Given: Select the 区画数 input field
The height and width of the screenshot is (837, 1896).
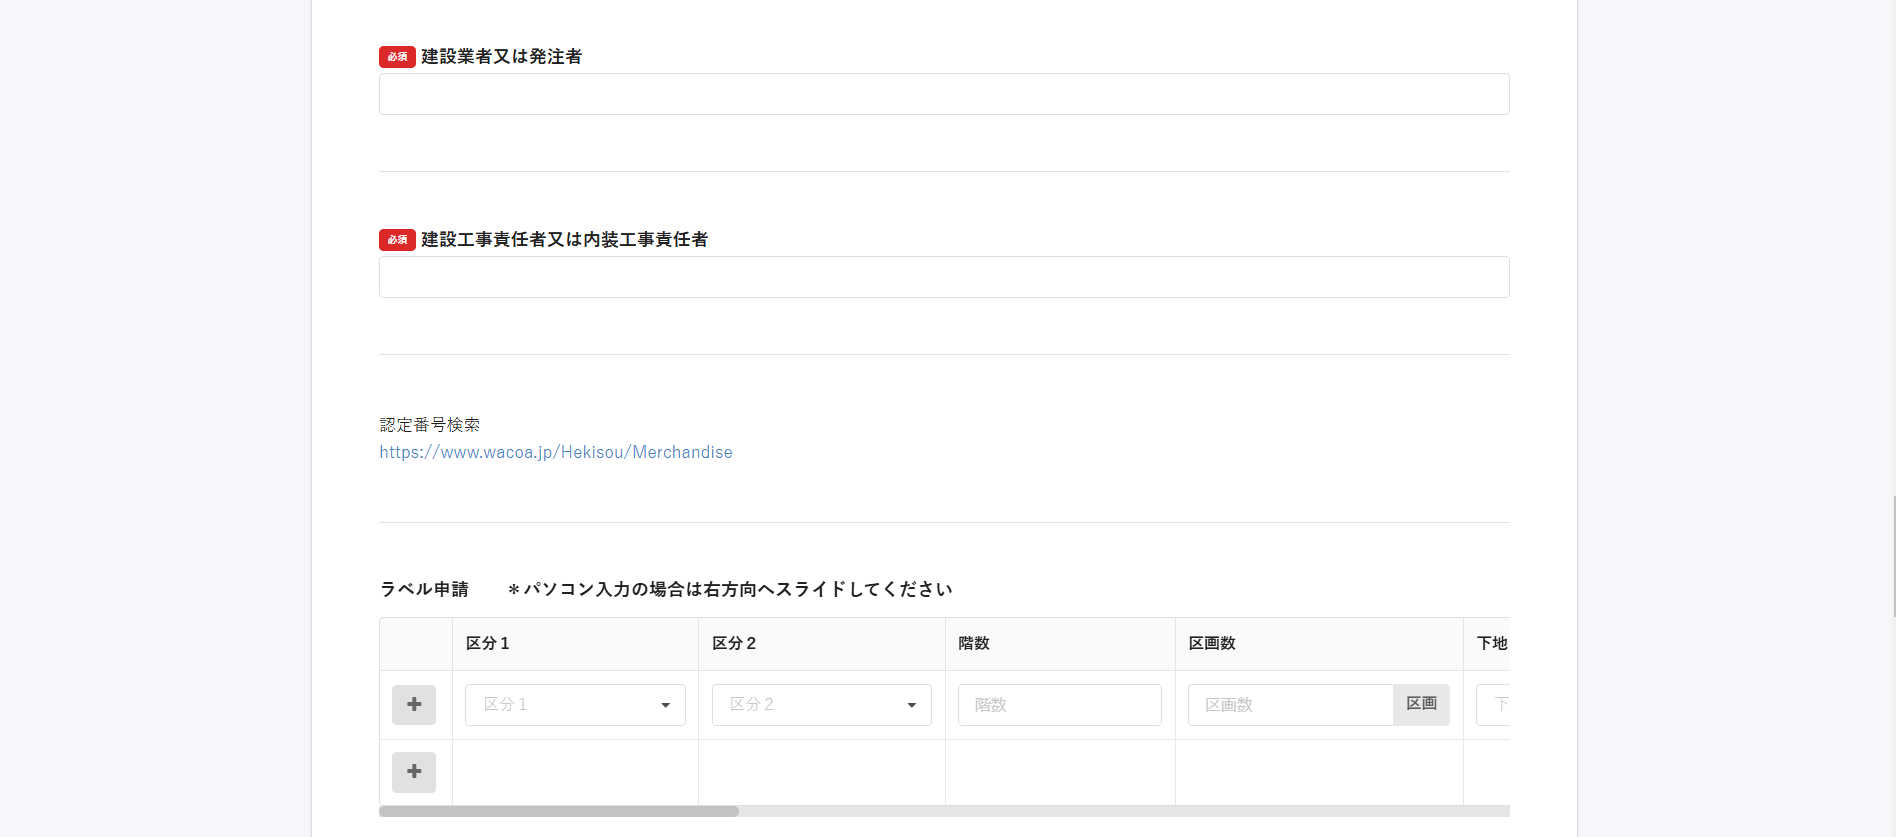Looking at the screenshot, I should [1290, 705].
